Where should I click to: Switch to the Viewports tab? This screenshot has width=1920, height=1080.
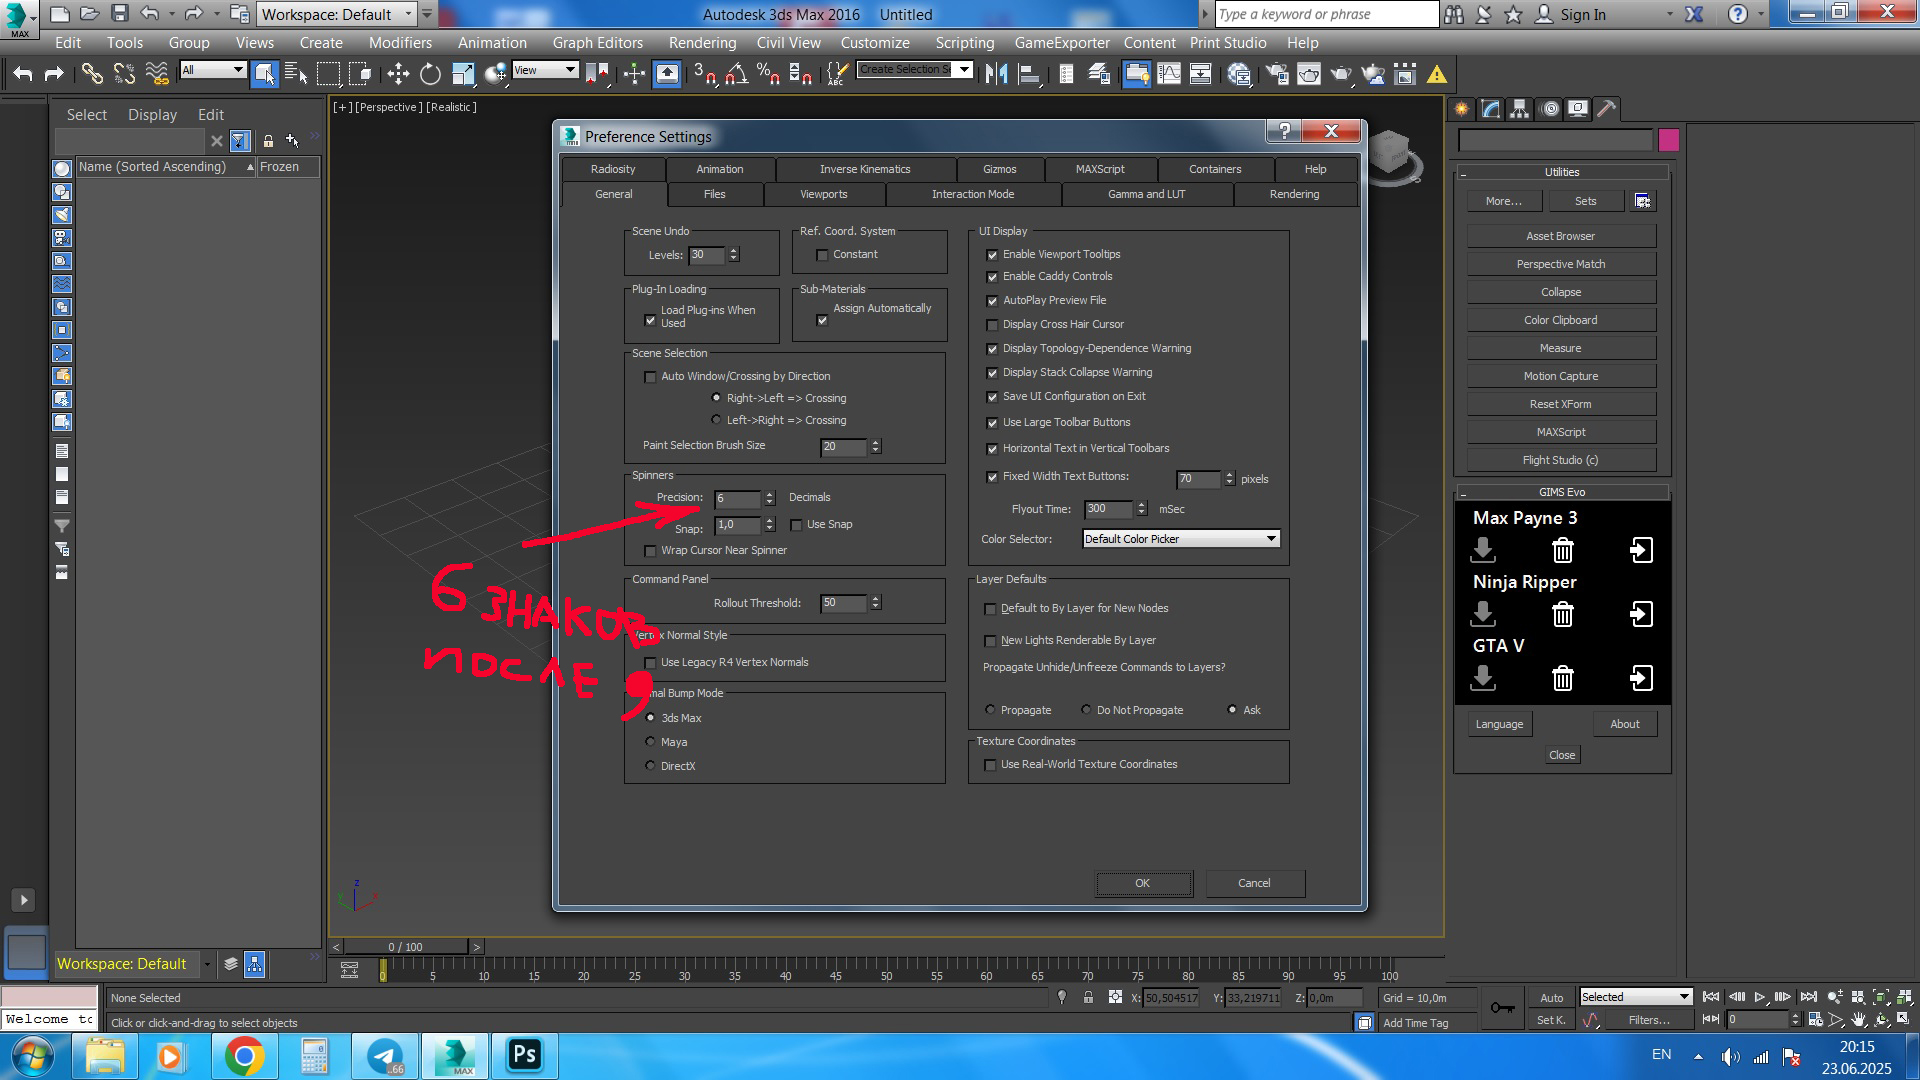point(823,195)
